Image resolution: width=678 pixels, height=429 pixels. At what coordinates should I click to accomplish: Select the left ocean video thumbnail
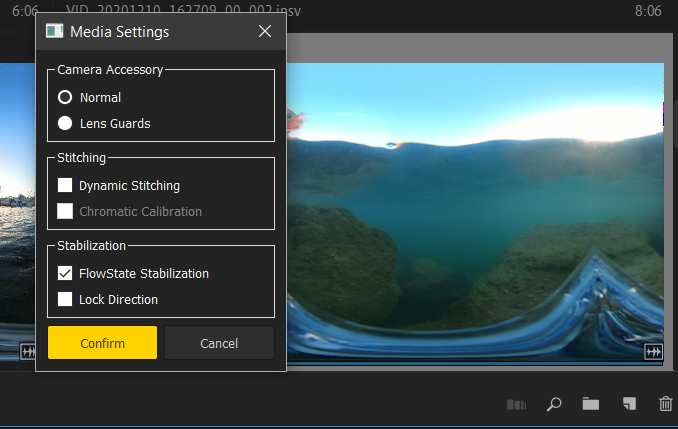pyautogui.click(x=17, y=212)
